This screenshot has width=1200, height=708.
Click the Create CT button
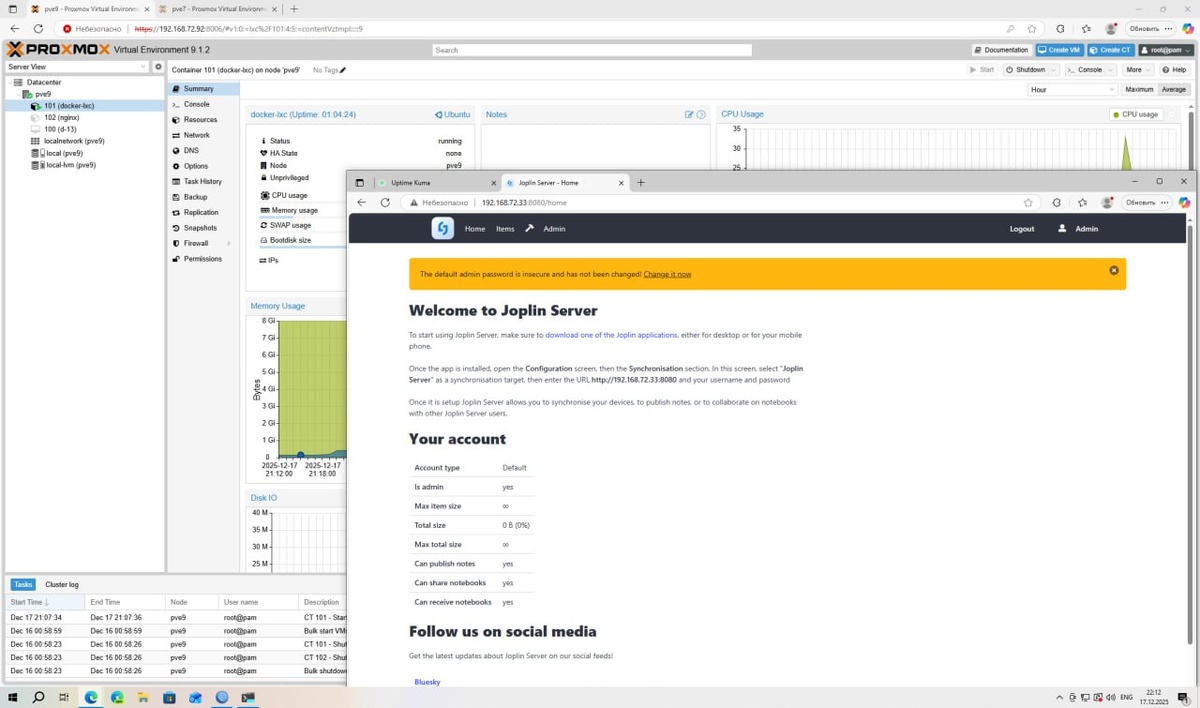tap(1110, 49)
